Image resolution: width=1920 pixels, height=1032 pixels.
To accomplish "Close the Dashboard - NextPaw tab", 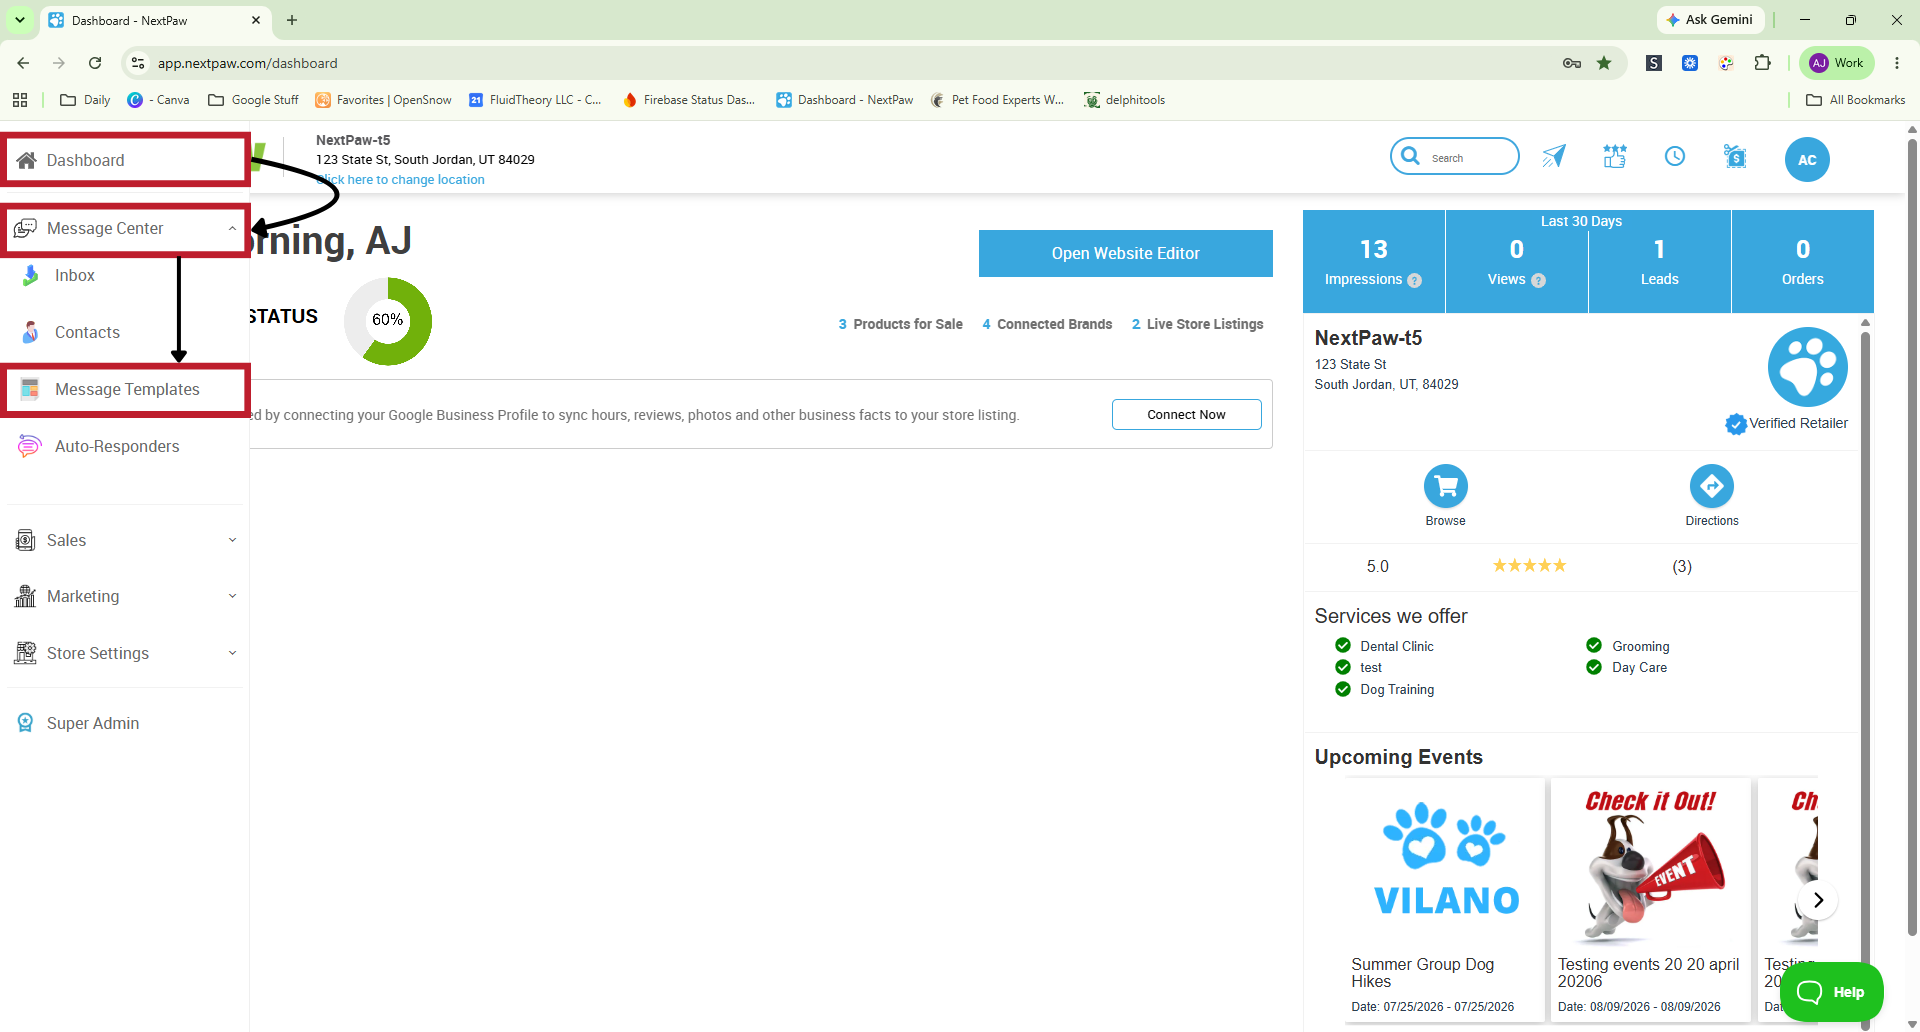I will pyautogui.click(x=256, y=20).
